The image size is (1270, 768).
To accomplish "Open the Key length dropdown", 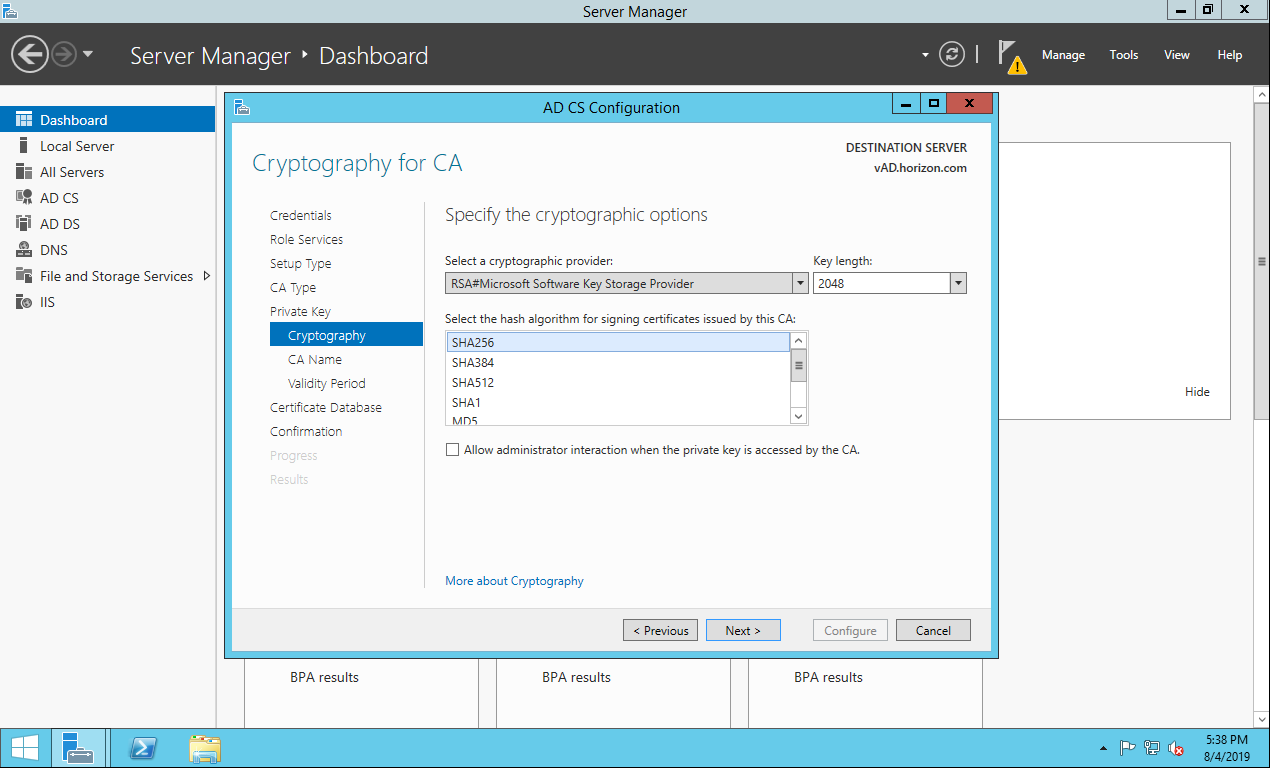I will point(958,284).
